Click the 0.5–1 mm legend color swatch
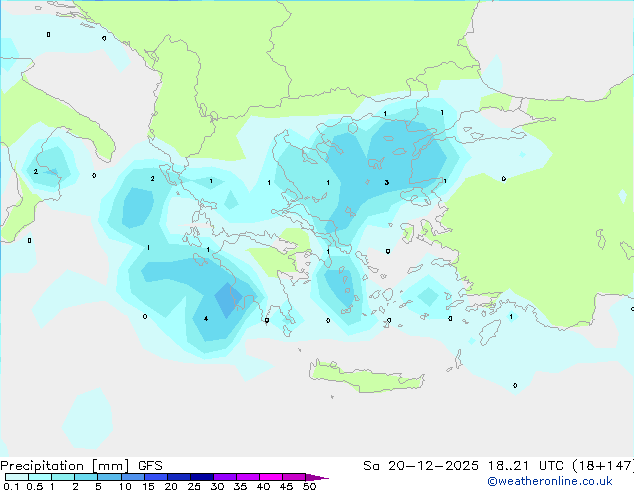The image size is (634, 490). click(40, 477)
